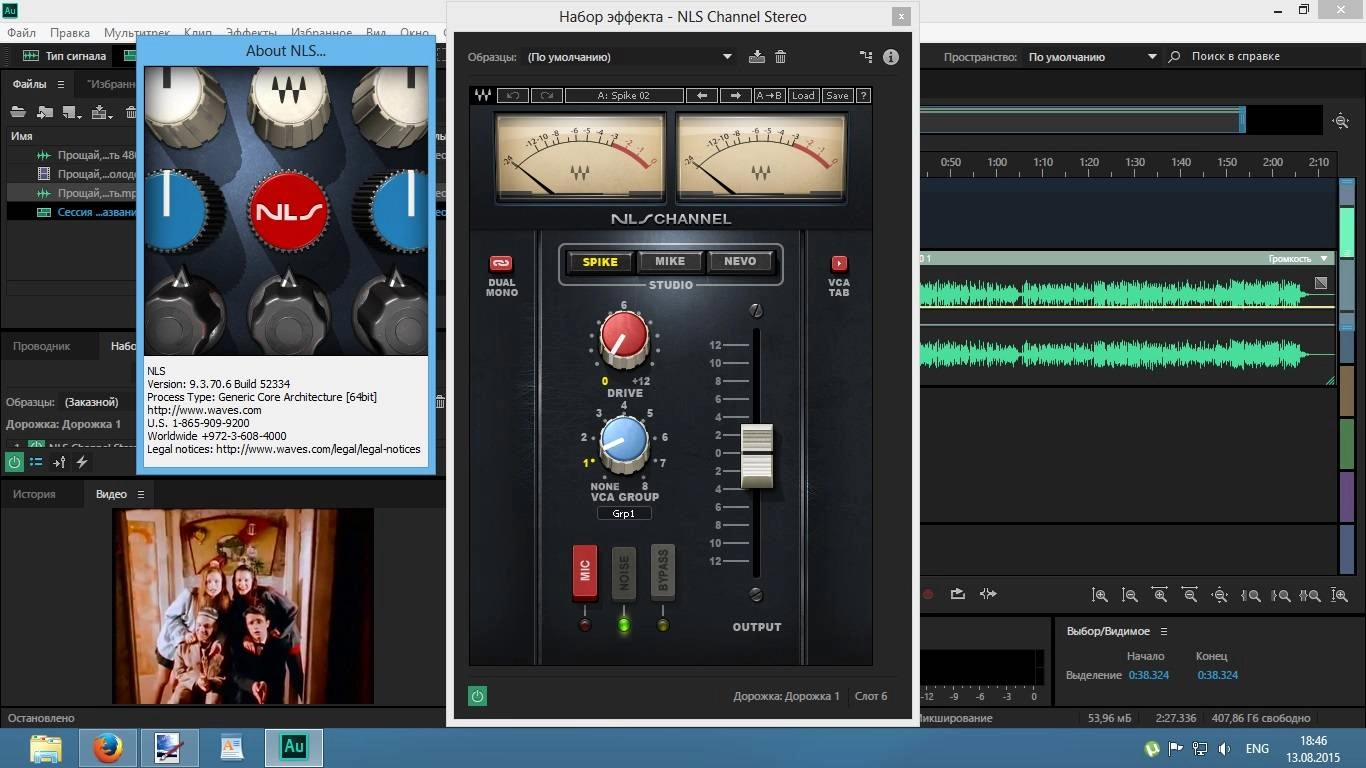This screenshot has width=1366, height=768.
Task: Undo last change in NLS plugin toolbar
Action: click(x=513, y=96)
